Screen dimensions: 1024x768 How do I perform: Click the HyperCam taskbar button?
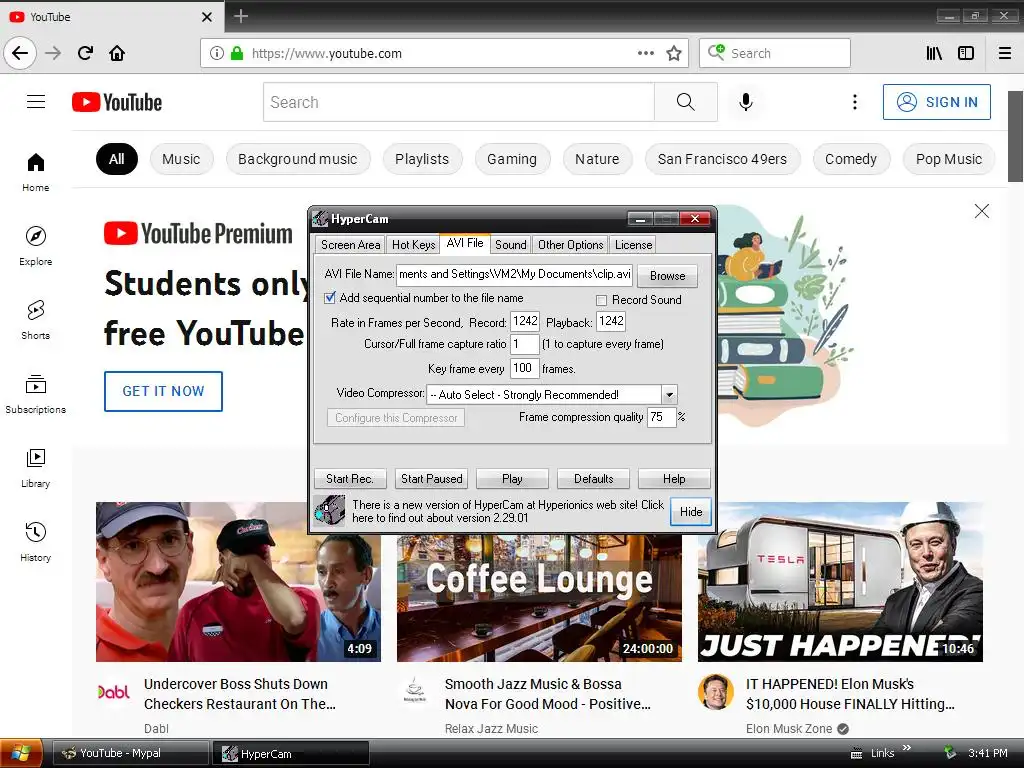click(x=292, y=753)
